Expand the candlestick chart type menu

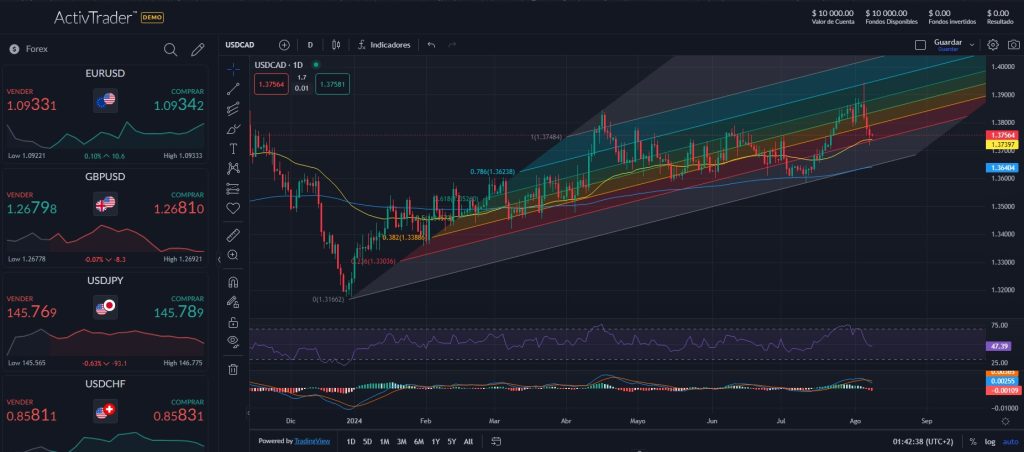tap(336, 45)
